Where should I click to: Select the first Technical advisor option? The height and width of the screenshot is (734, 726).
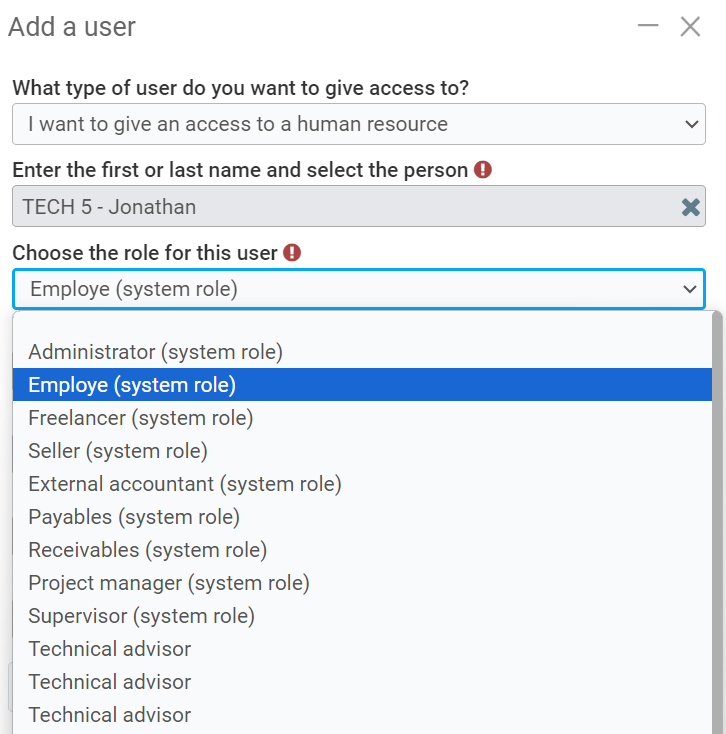110,649
